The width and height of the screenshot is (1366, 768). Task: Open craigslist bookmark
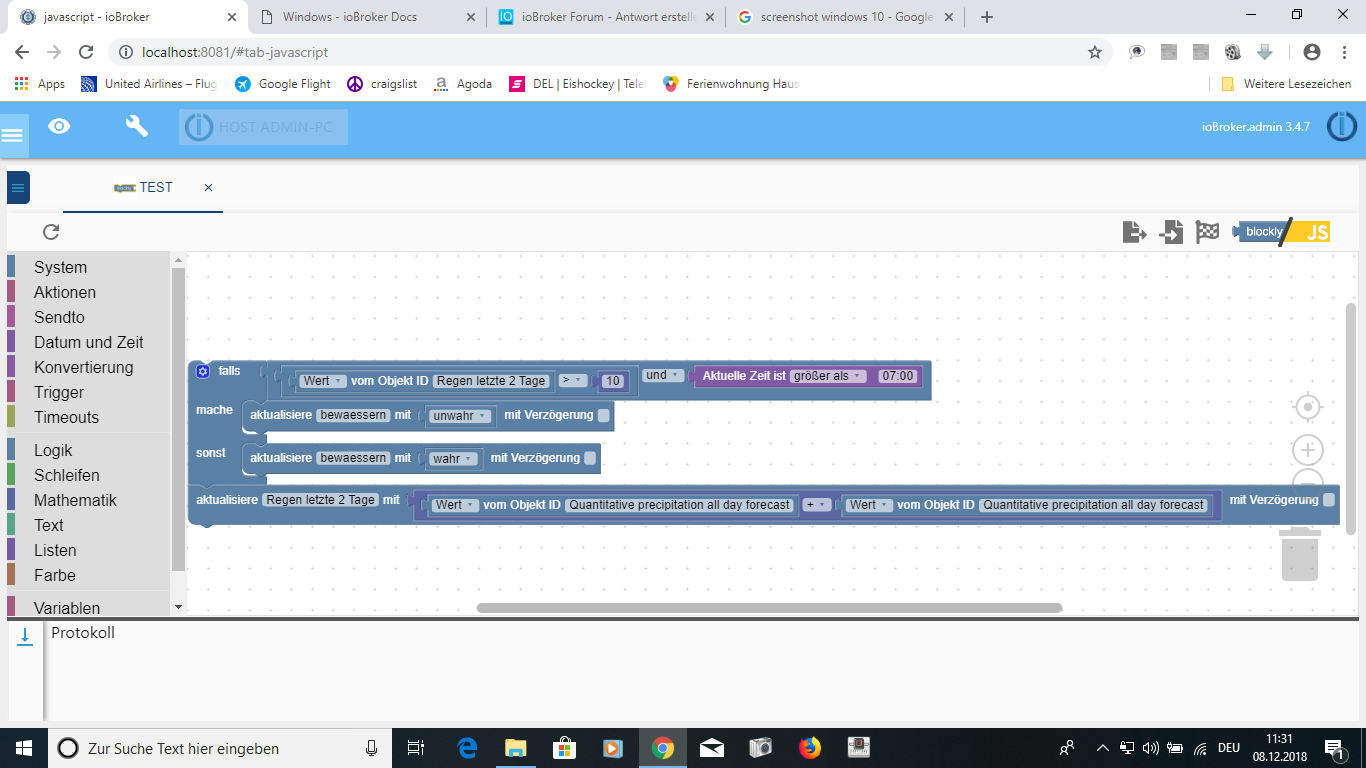click(x=382, y=84)
